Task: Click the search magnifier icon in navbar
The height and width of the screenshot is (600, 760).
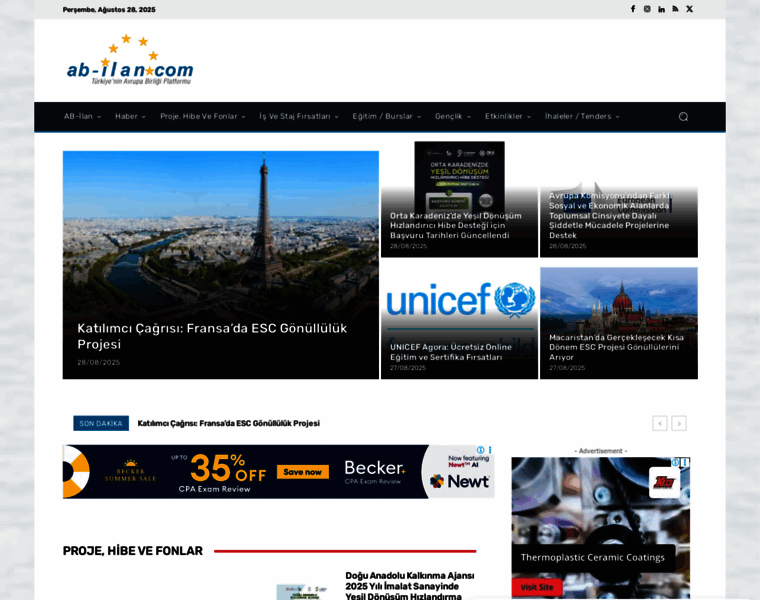Action: pyautogui.click(x=683, y=117)
